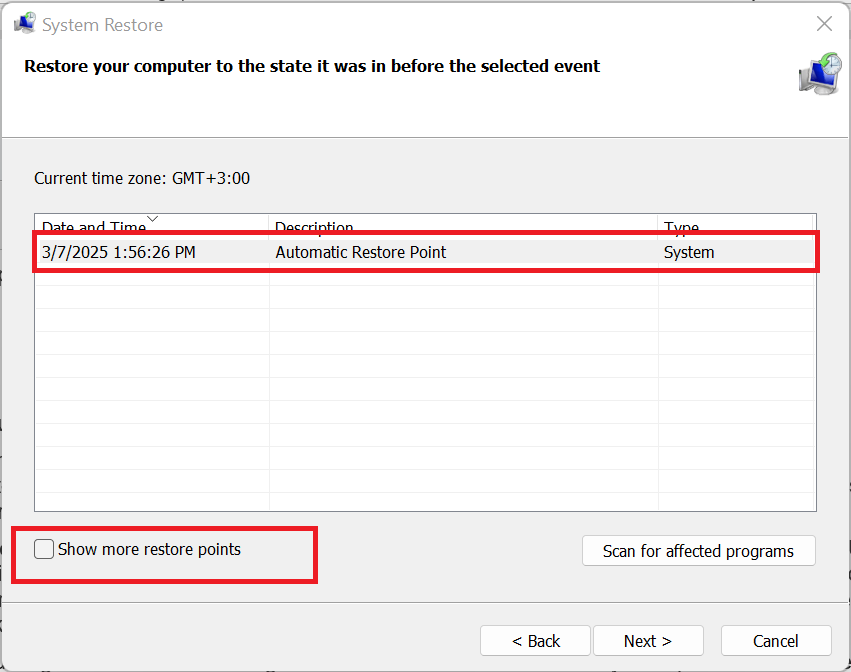Viewport: 851px width, 672px height.
Task: Click the Automatic Restore Point description cell
Action: click(361, 252)
